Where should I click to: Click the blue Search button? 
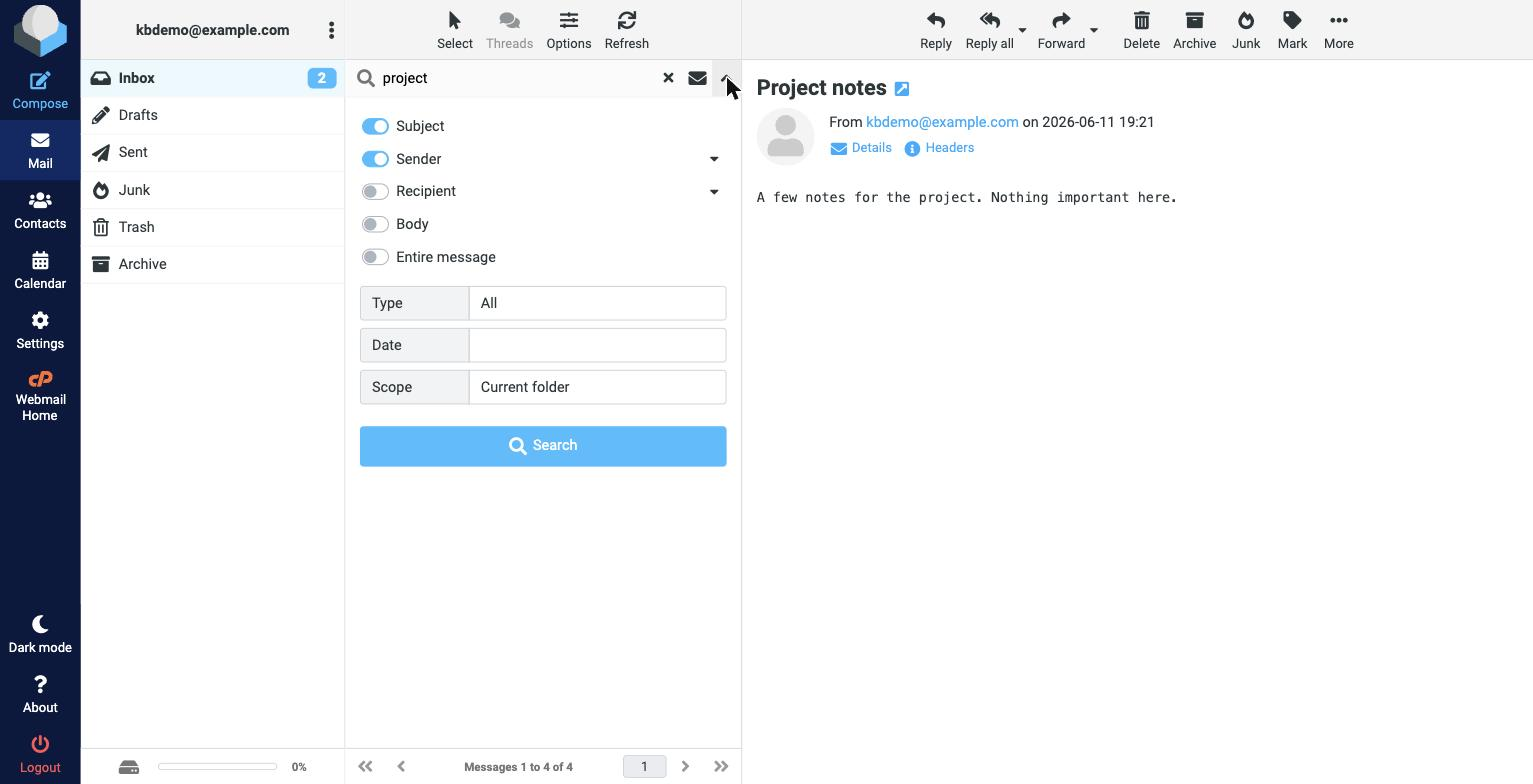tap(543, 446)
